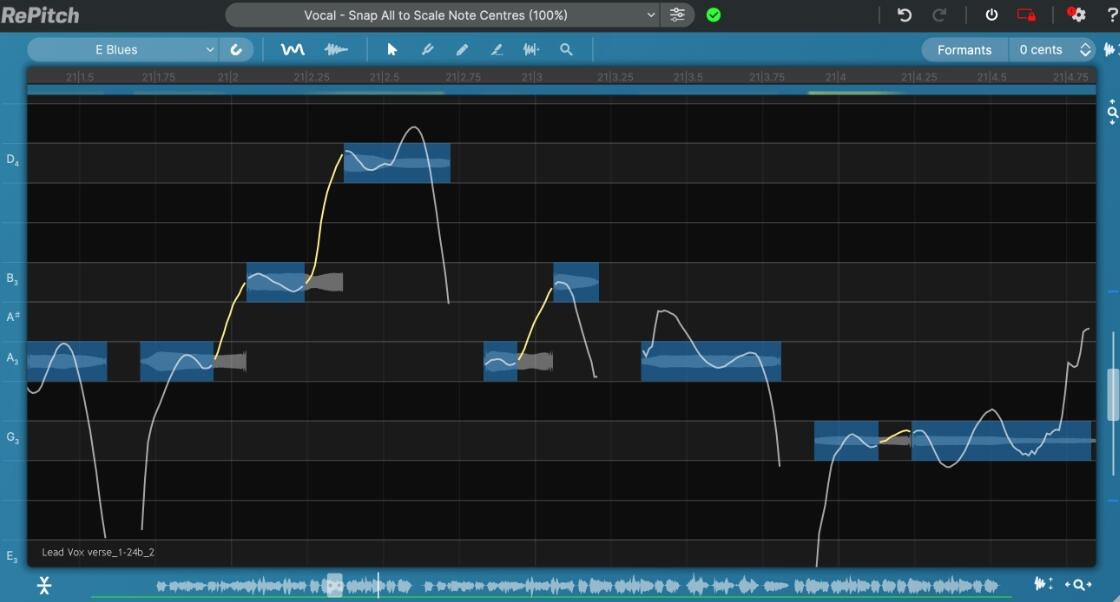Screen dimensions: 1120x602
Task: Toggle waveform display icon
Action: 336,49
